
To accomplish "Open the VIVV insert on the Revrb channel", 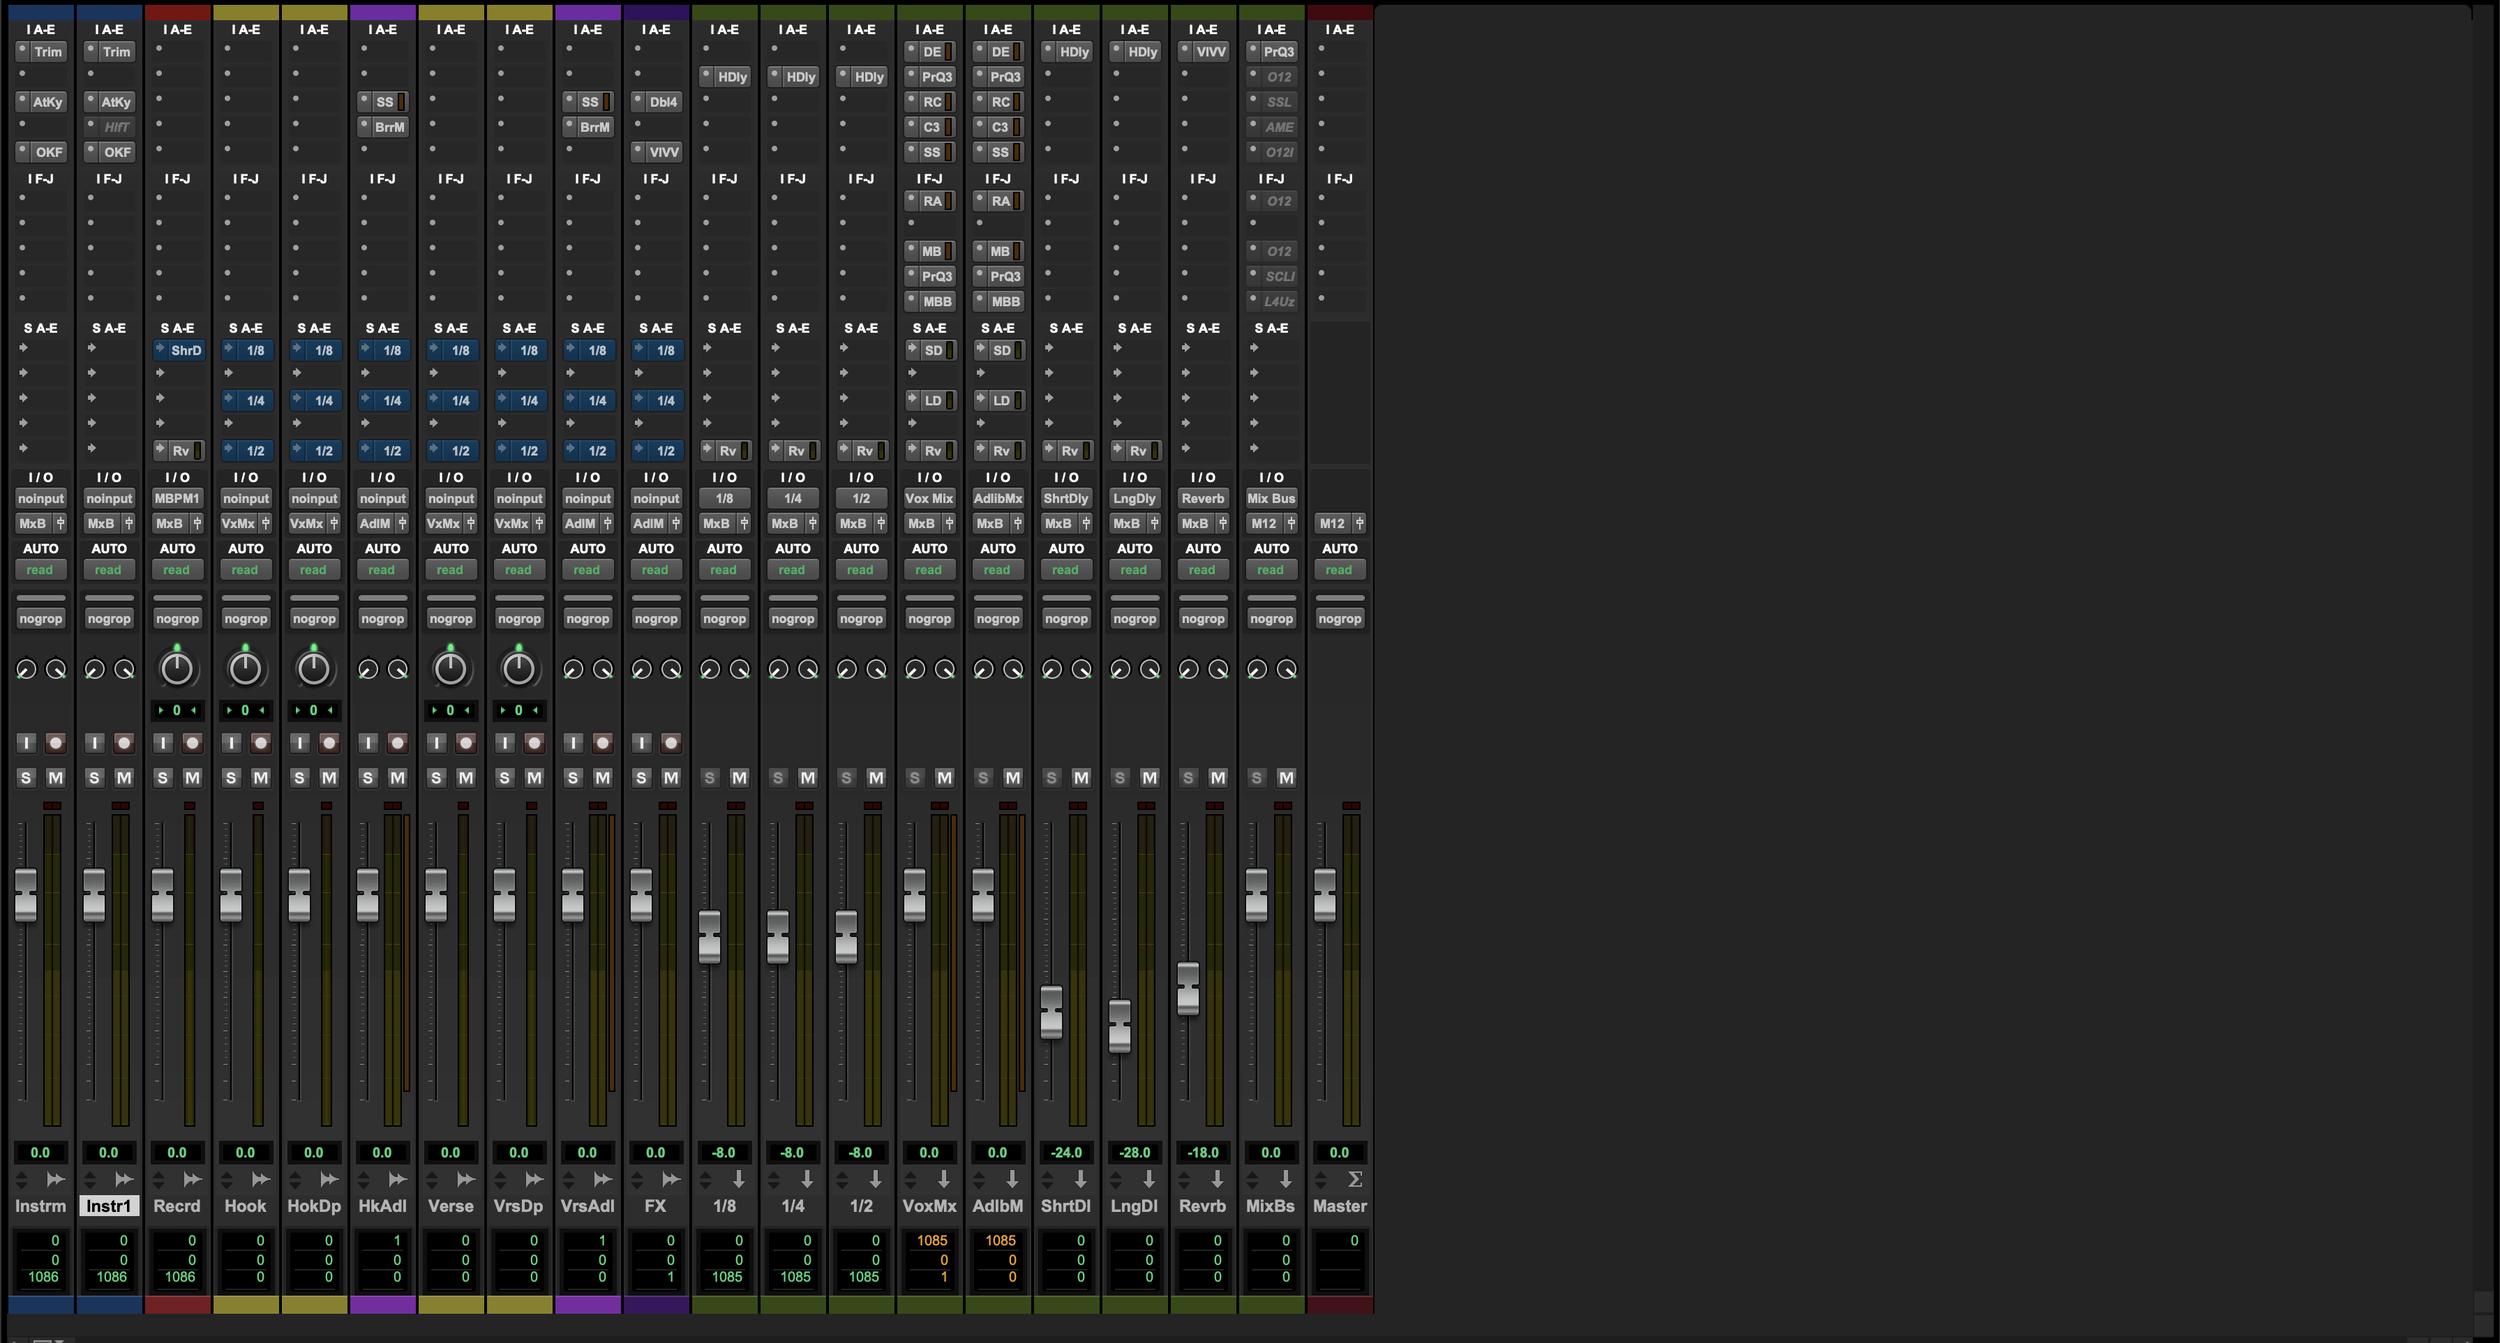I will [x=1205, y=51].
